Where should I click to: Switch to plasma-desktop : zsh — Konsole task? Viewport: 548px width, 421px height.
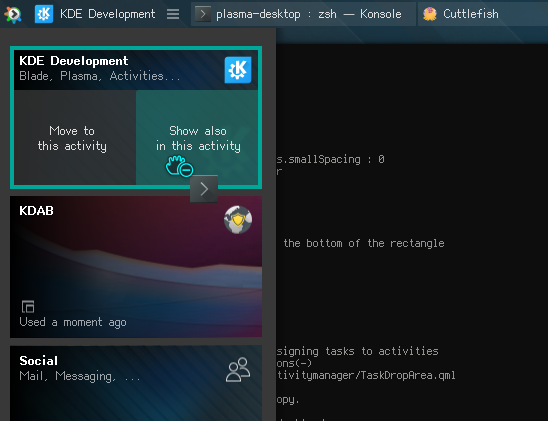click(x=303, y=14)
